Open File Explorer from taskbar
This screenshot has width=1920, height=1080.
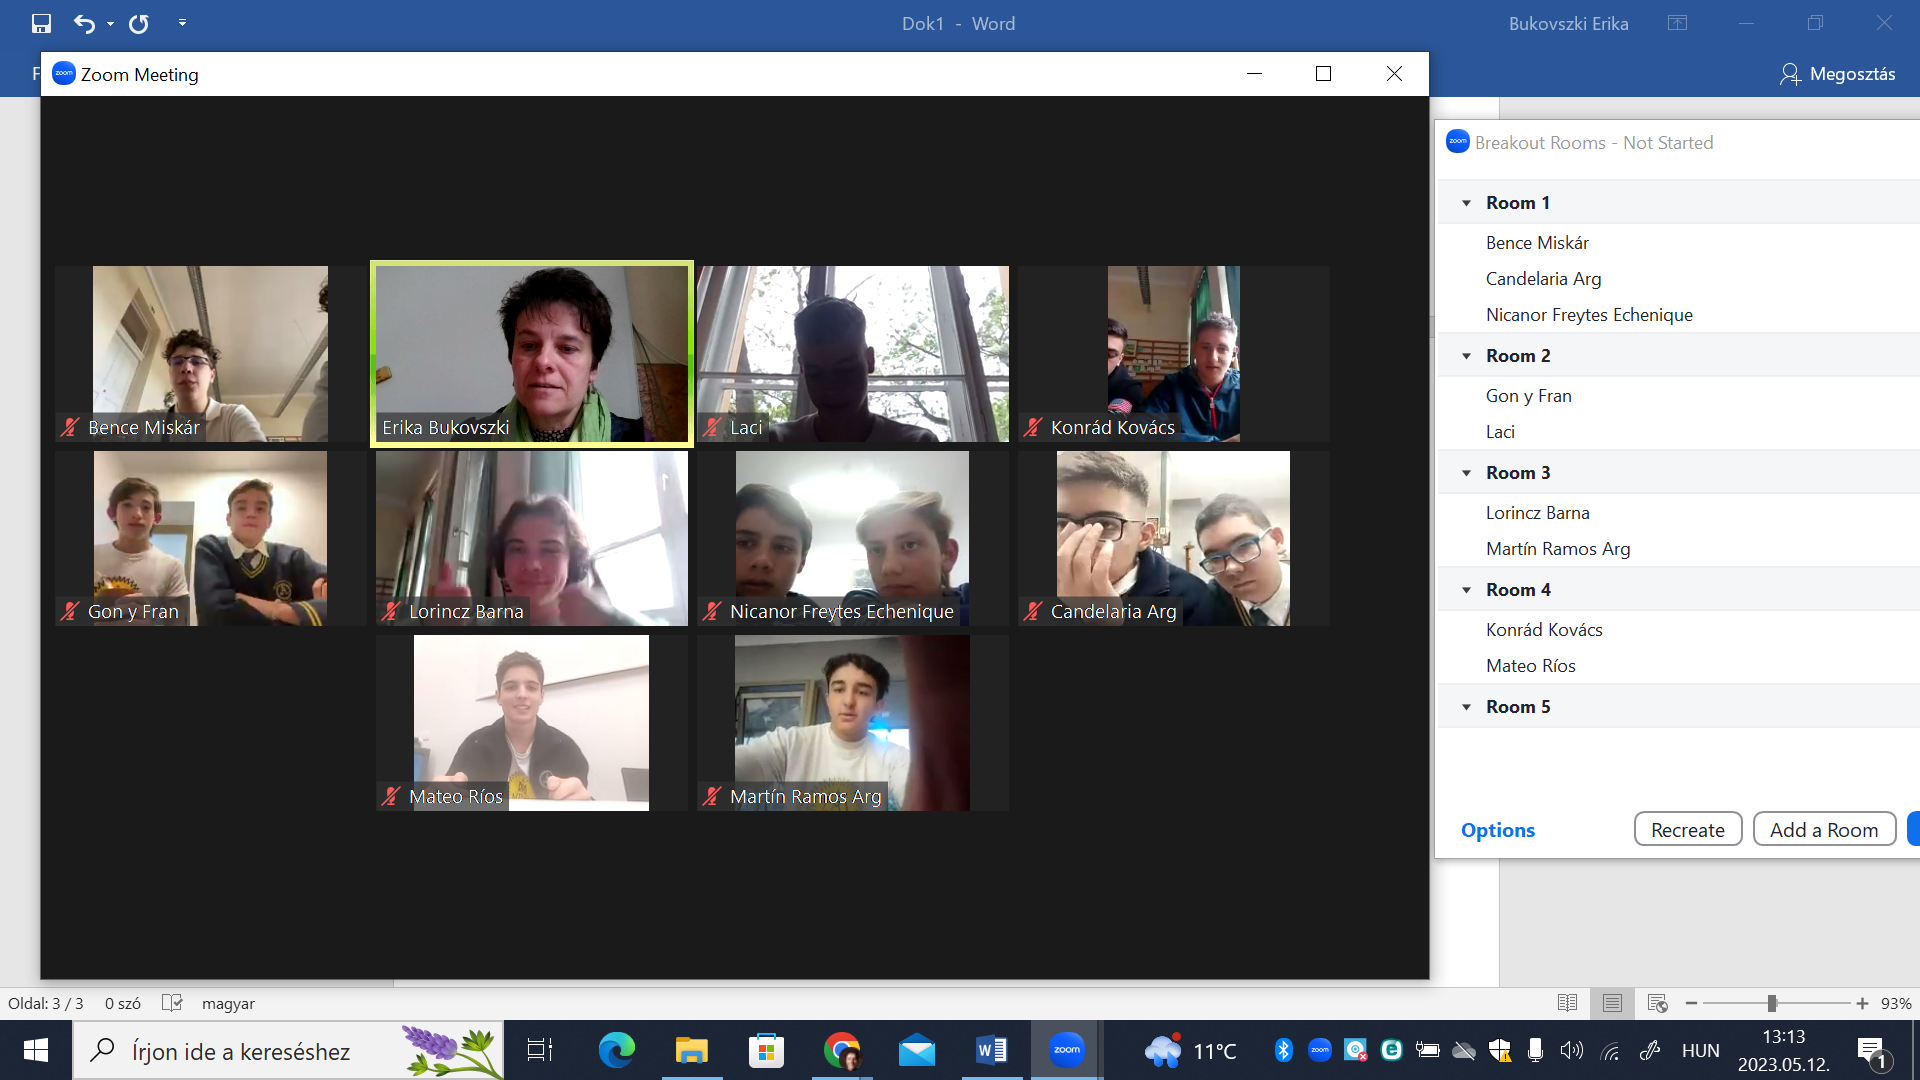tap(691, 1050)
